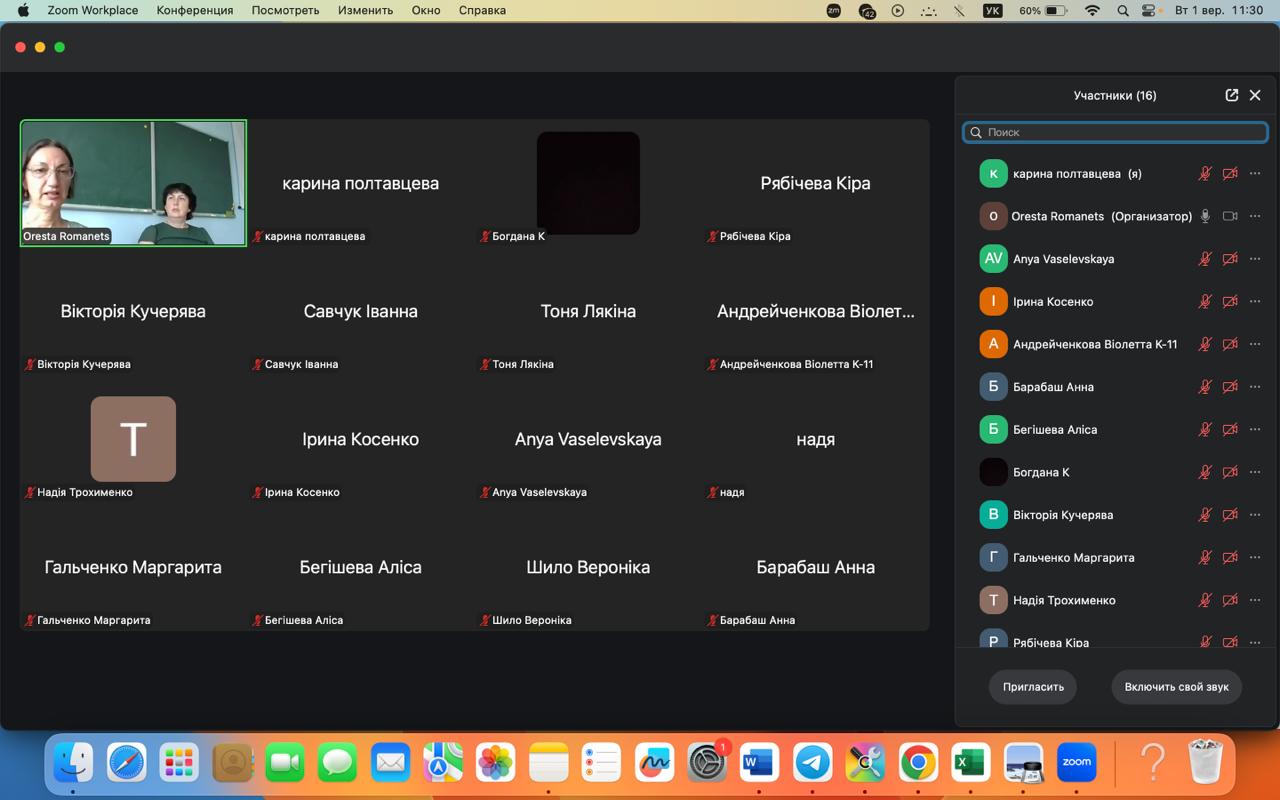Click Богдана К avatar in participants list
Viewport: 1280px width, 800px height.
click(x=993, y=472)
